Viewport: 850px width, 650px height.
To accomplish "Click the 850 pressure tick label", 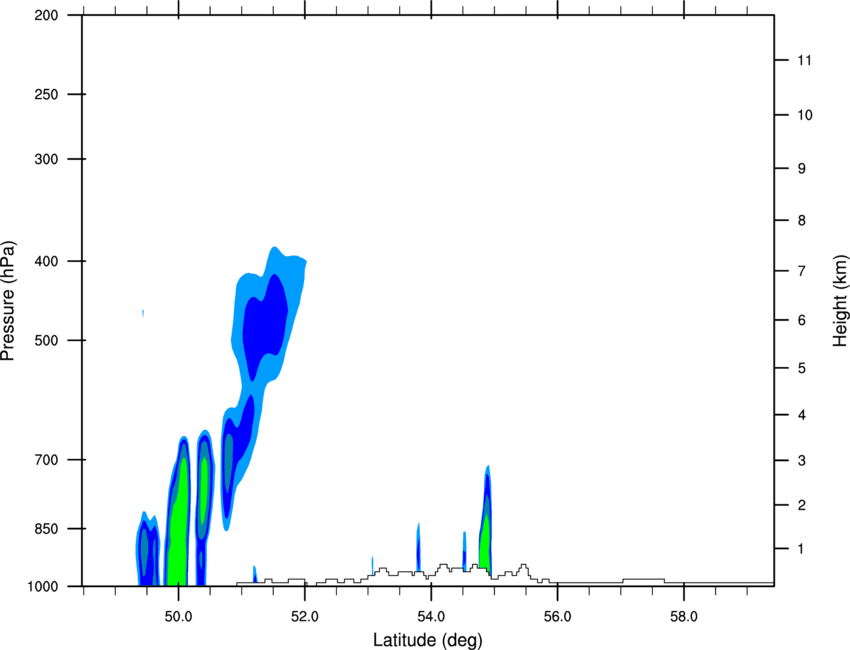I will pos(46,529).
